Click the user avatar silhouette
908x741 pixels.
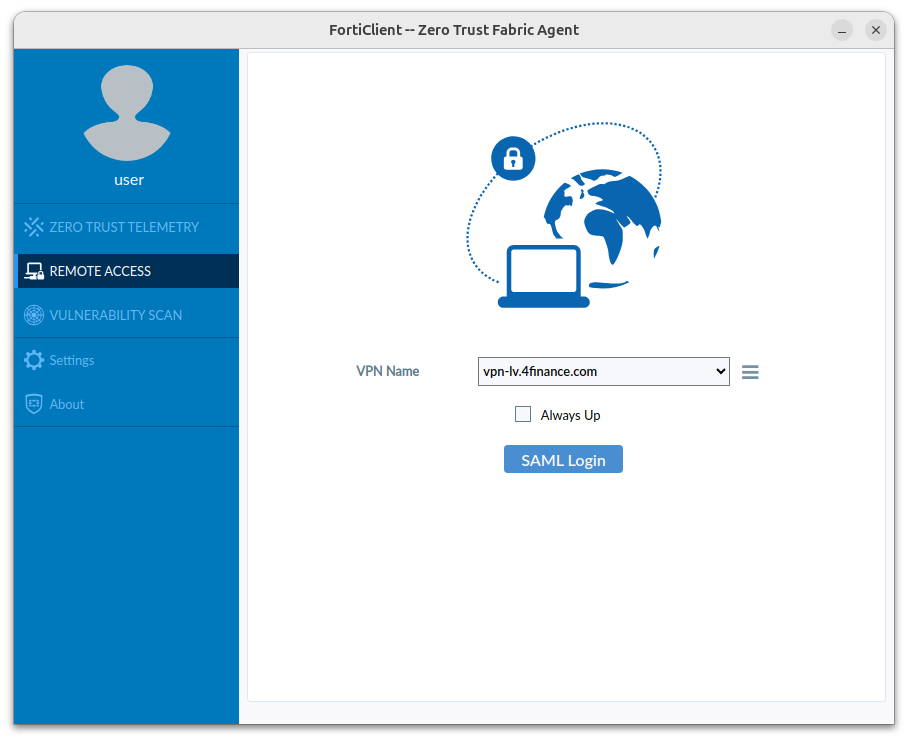tap(127, 113)
